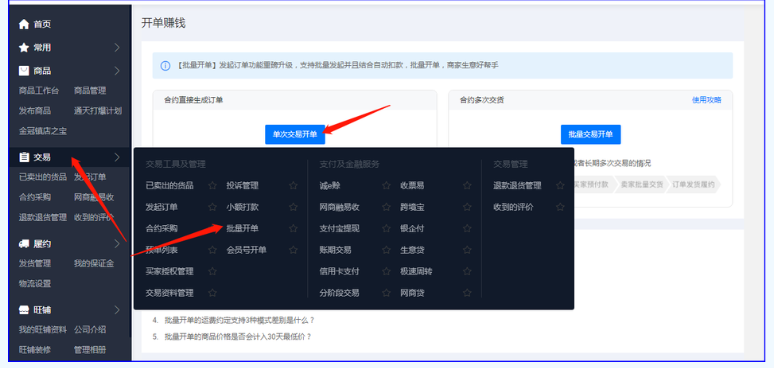Click the truck icon beside 履约
774x368 pixels.
(x=24, y=243)
